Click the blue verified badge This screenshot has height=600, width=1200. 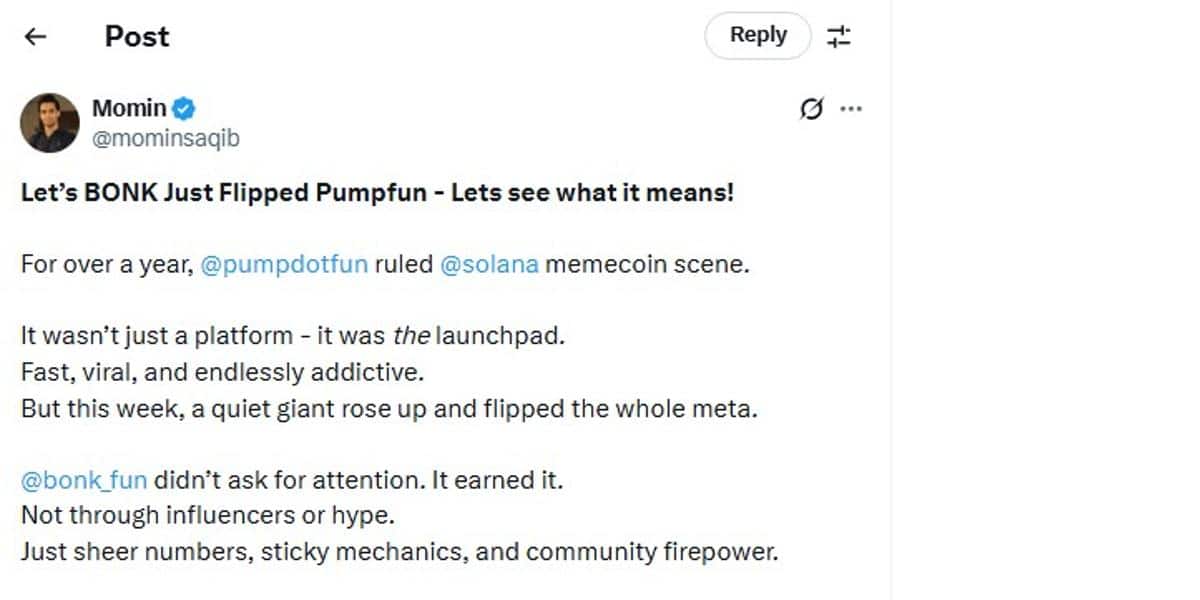(x=184, y=108)
